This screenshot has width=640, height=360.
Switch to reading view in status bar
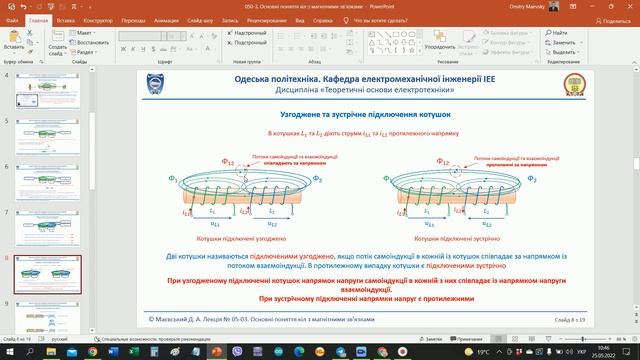coord(531,339)
